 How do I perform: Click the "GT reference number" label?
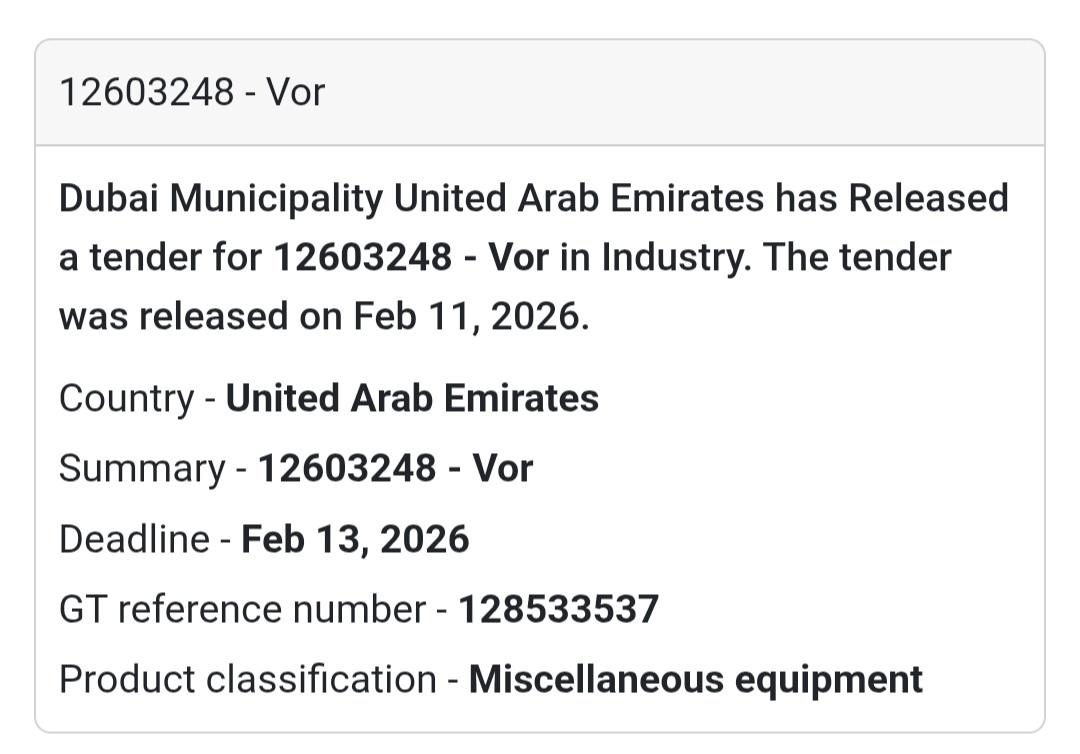242,609
